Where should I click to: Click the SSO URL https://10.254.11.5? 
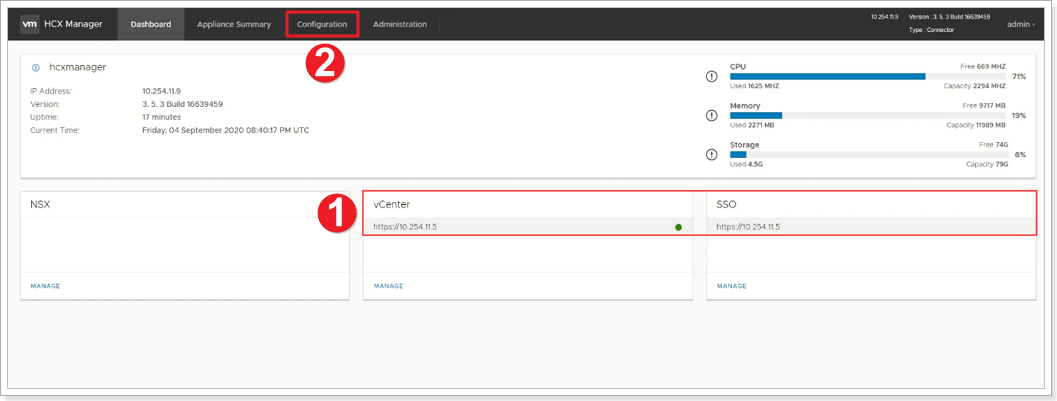748,227
